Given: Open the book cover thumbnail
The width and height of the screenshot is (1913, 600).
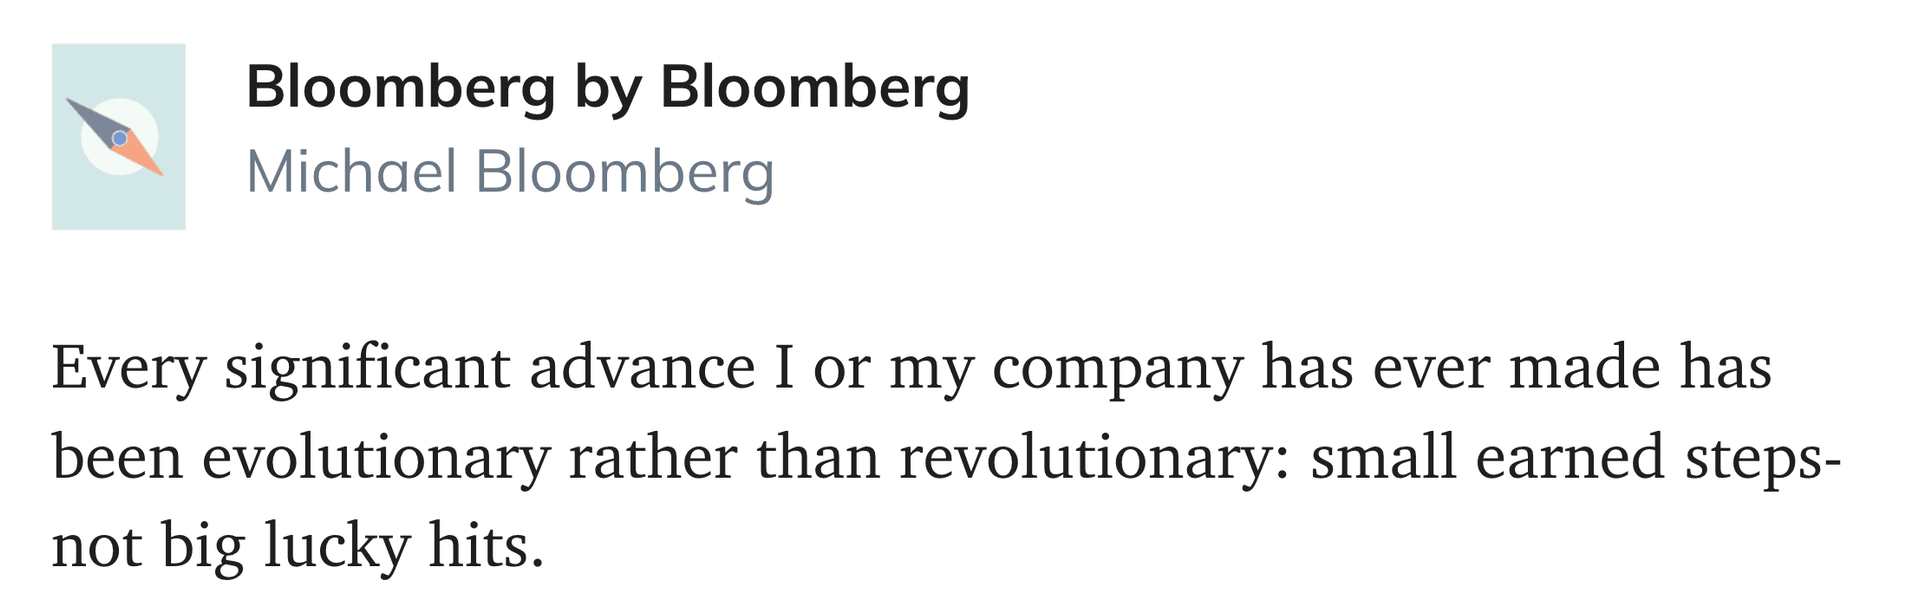Looking at the screenshot, I should click(x=118, y=137).
